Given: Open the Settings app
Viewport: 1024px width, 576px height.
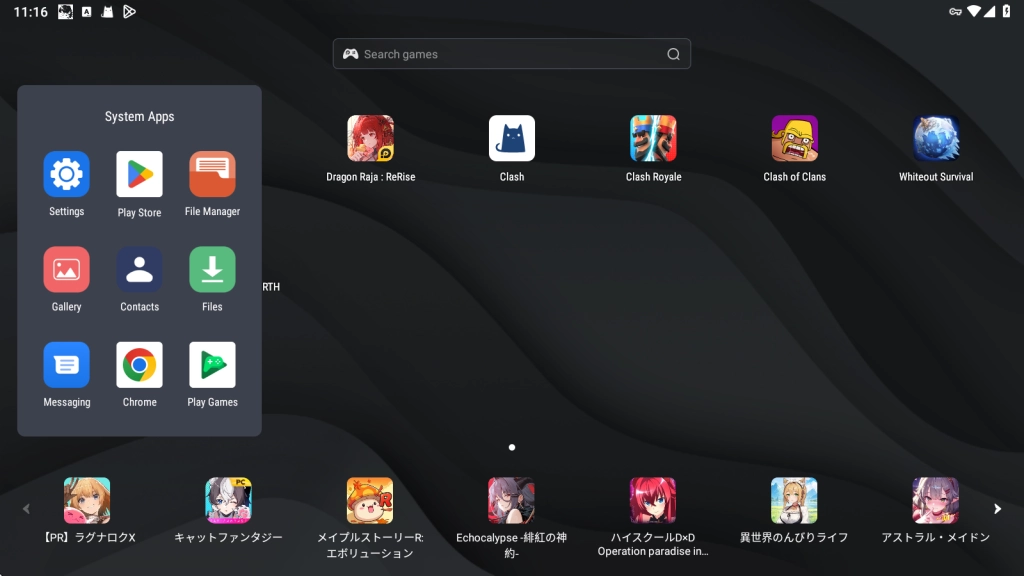Looking at the screenshot, I should point(66,175).
